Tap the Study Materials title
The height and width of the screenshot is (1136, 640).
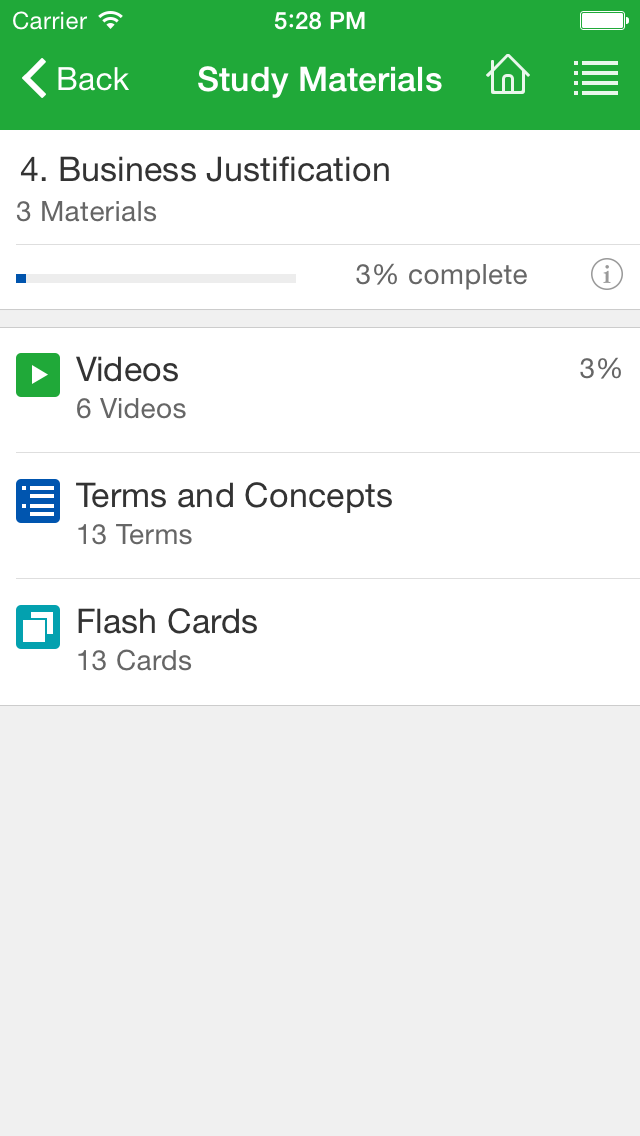tap(319, 79)
